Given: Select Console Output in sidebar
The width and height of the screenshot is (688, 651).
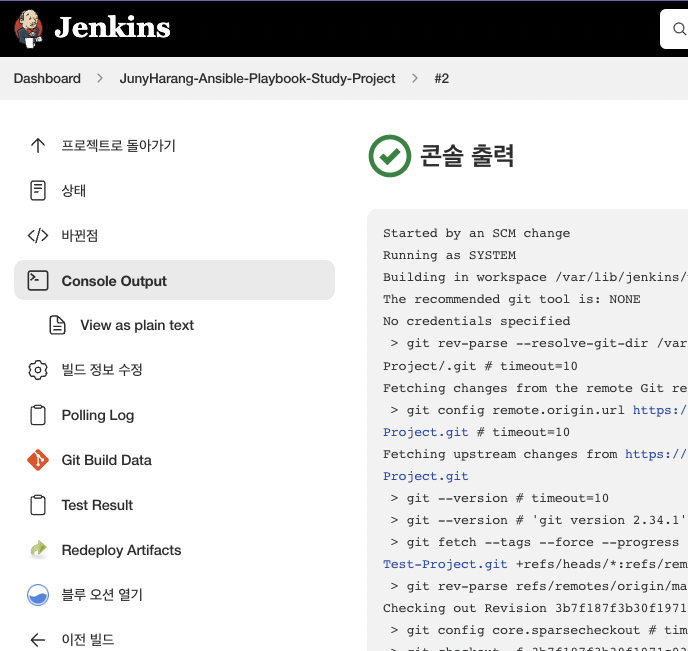Looking at the screenshot, I should 174,280.
